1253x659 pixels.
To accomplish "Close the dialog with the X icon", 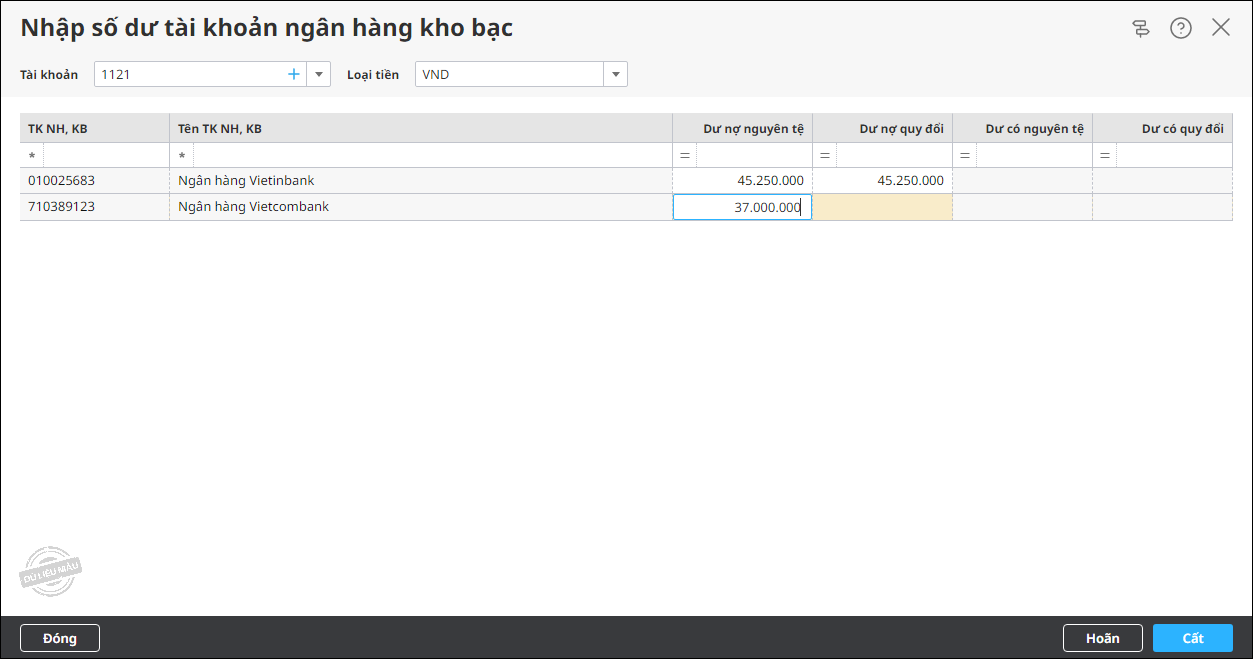I will click(1221, 28).
